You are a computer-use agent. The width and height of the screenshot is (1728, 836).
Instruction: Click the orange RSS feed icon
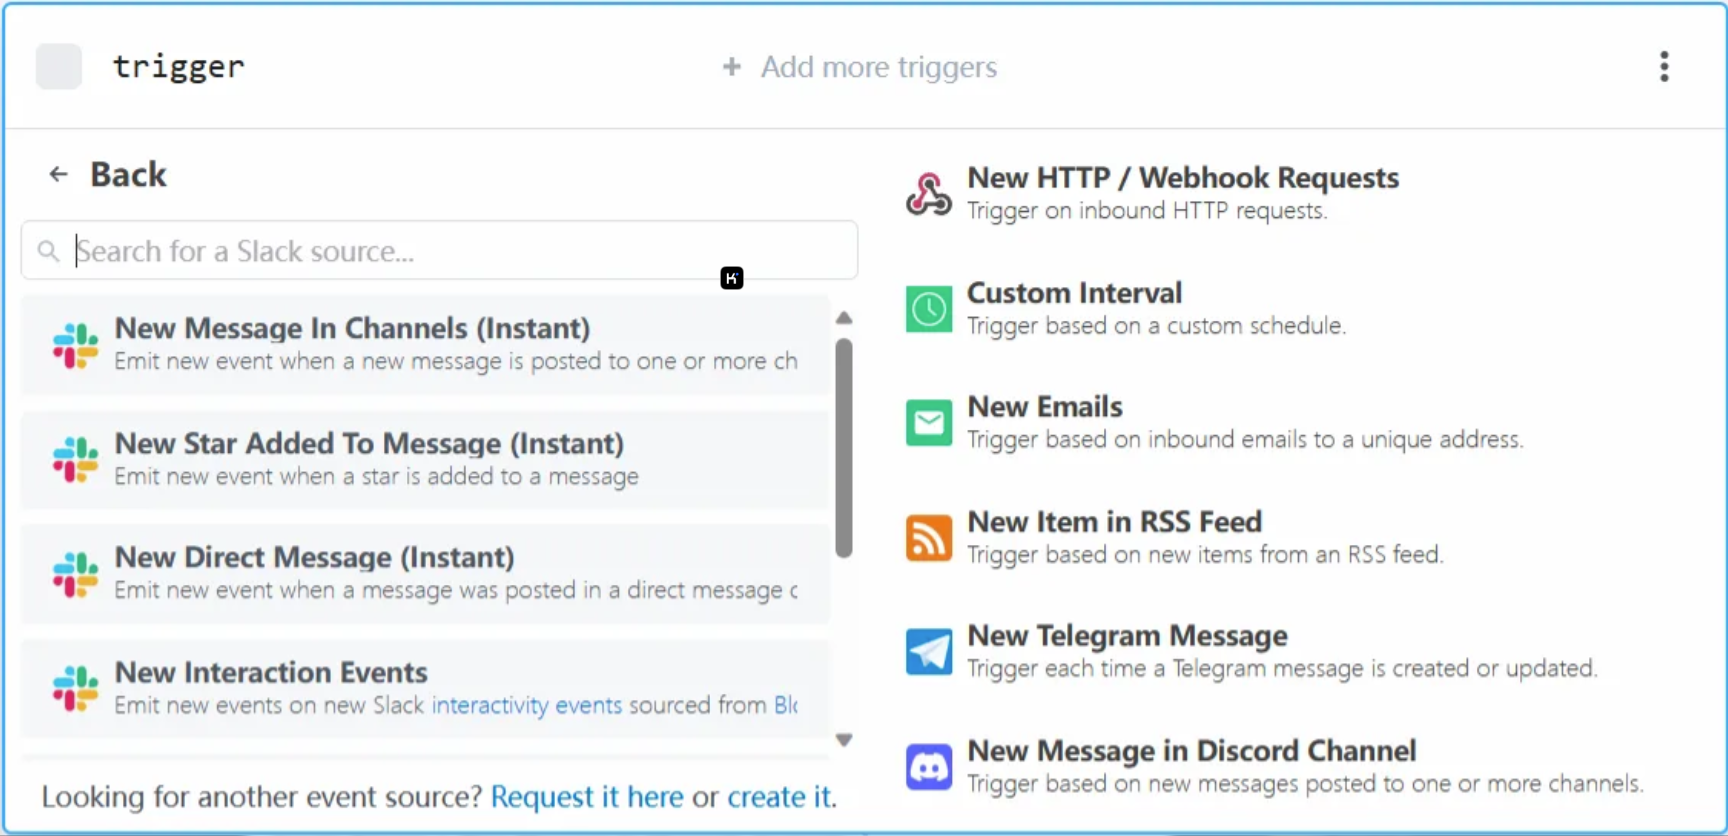point(929,538)
